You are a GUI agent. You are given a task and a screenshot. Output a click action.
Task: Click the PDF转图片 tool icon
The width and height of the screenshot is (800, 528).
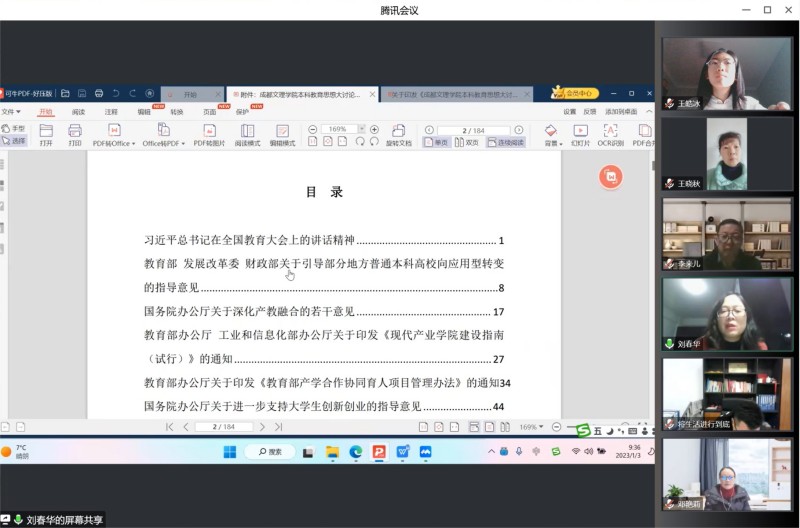click(x=209, y=131)
